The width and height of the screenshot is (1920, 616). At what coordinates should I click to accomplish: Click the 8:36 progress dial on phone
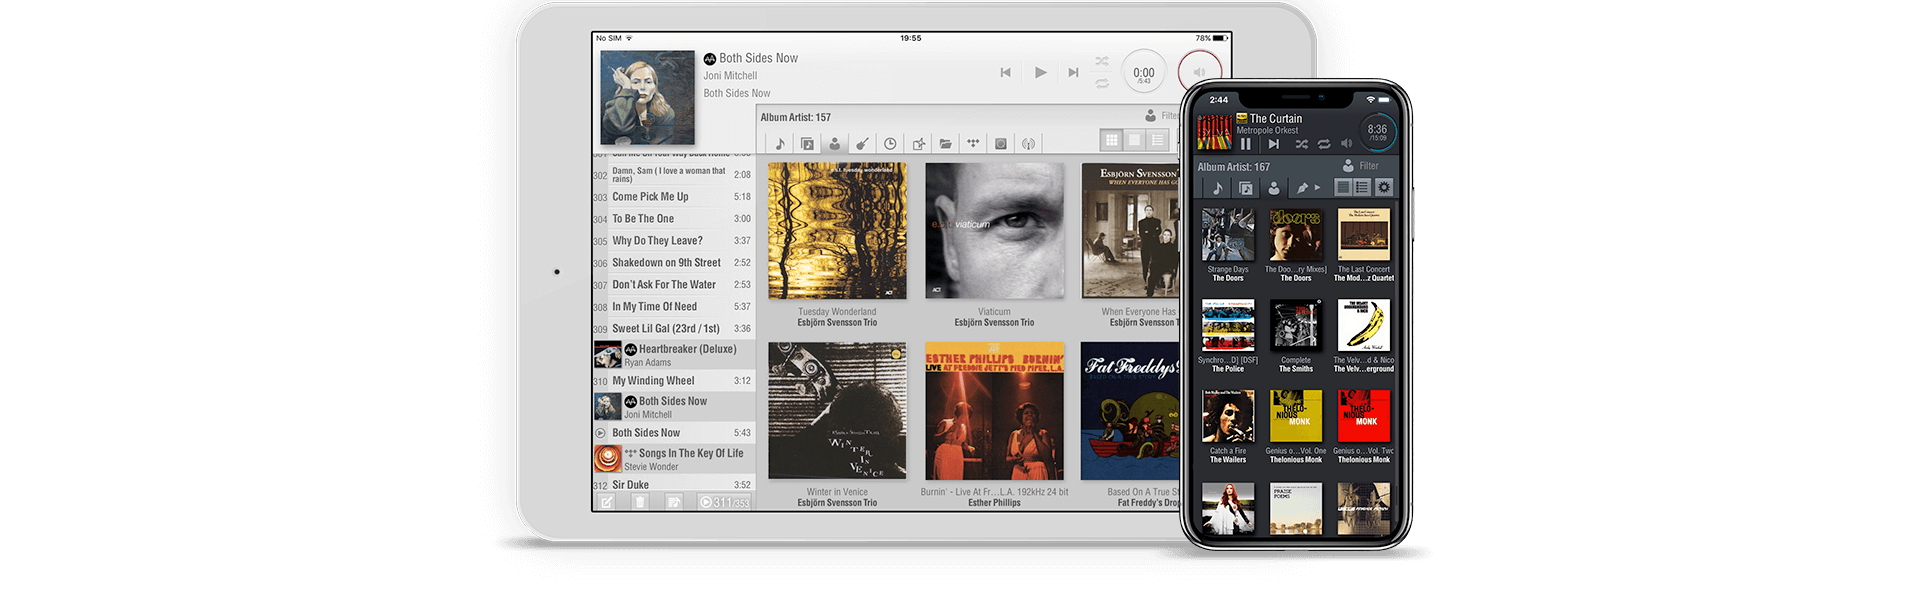coord(1377,132)
